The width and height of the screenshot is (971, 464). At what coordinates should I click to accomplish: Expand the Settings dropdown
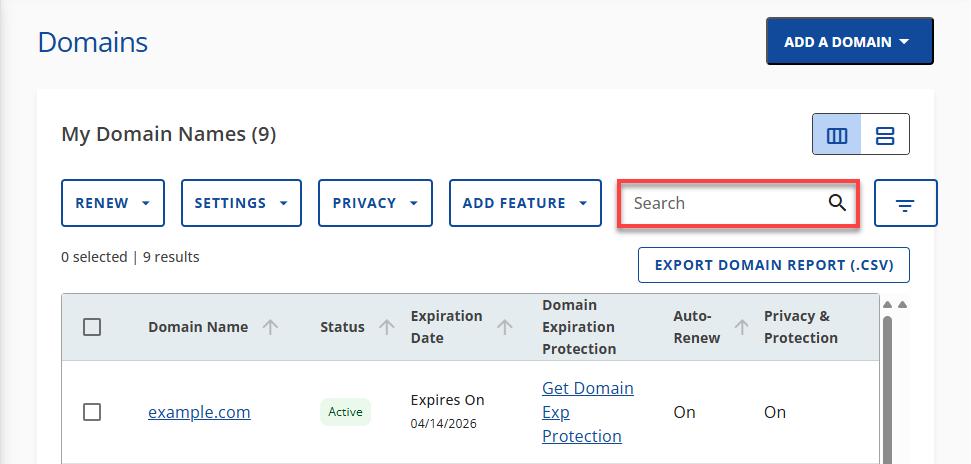tap(241, 203)
